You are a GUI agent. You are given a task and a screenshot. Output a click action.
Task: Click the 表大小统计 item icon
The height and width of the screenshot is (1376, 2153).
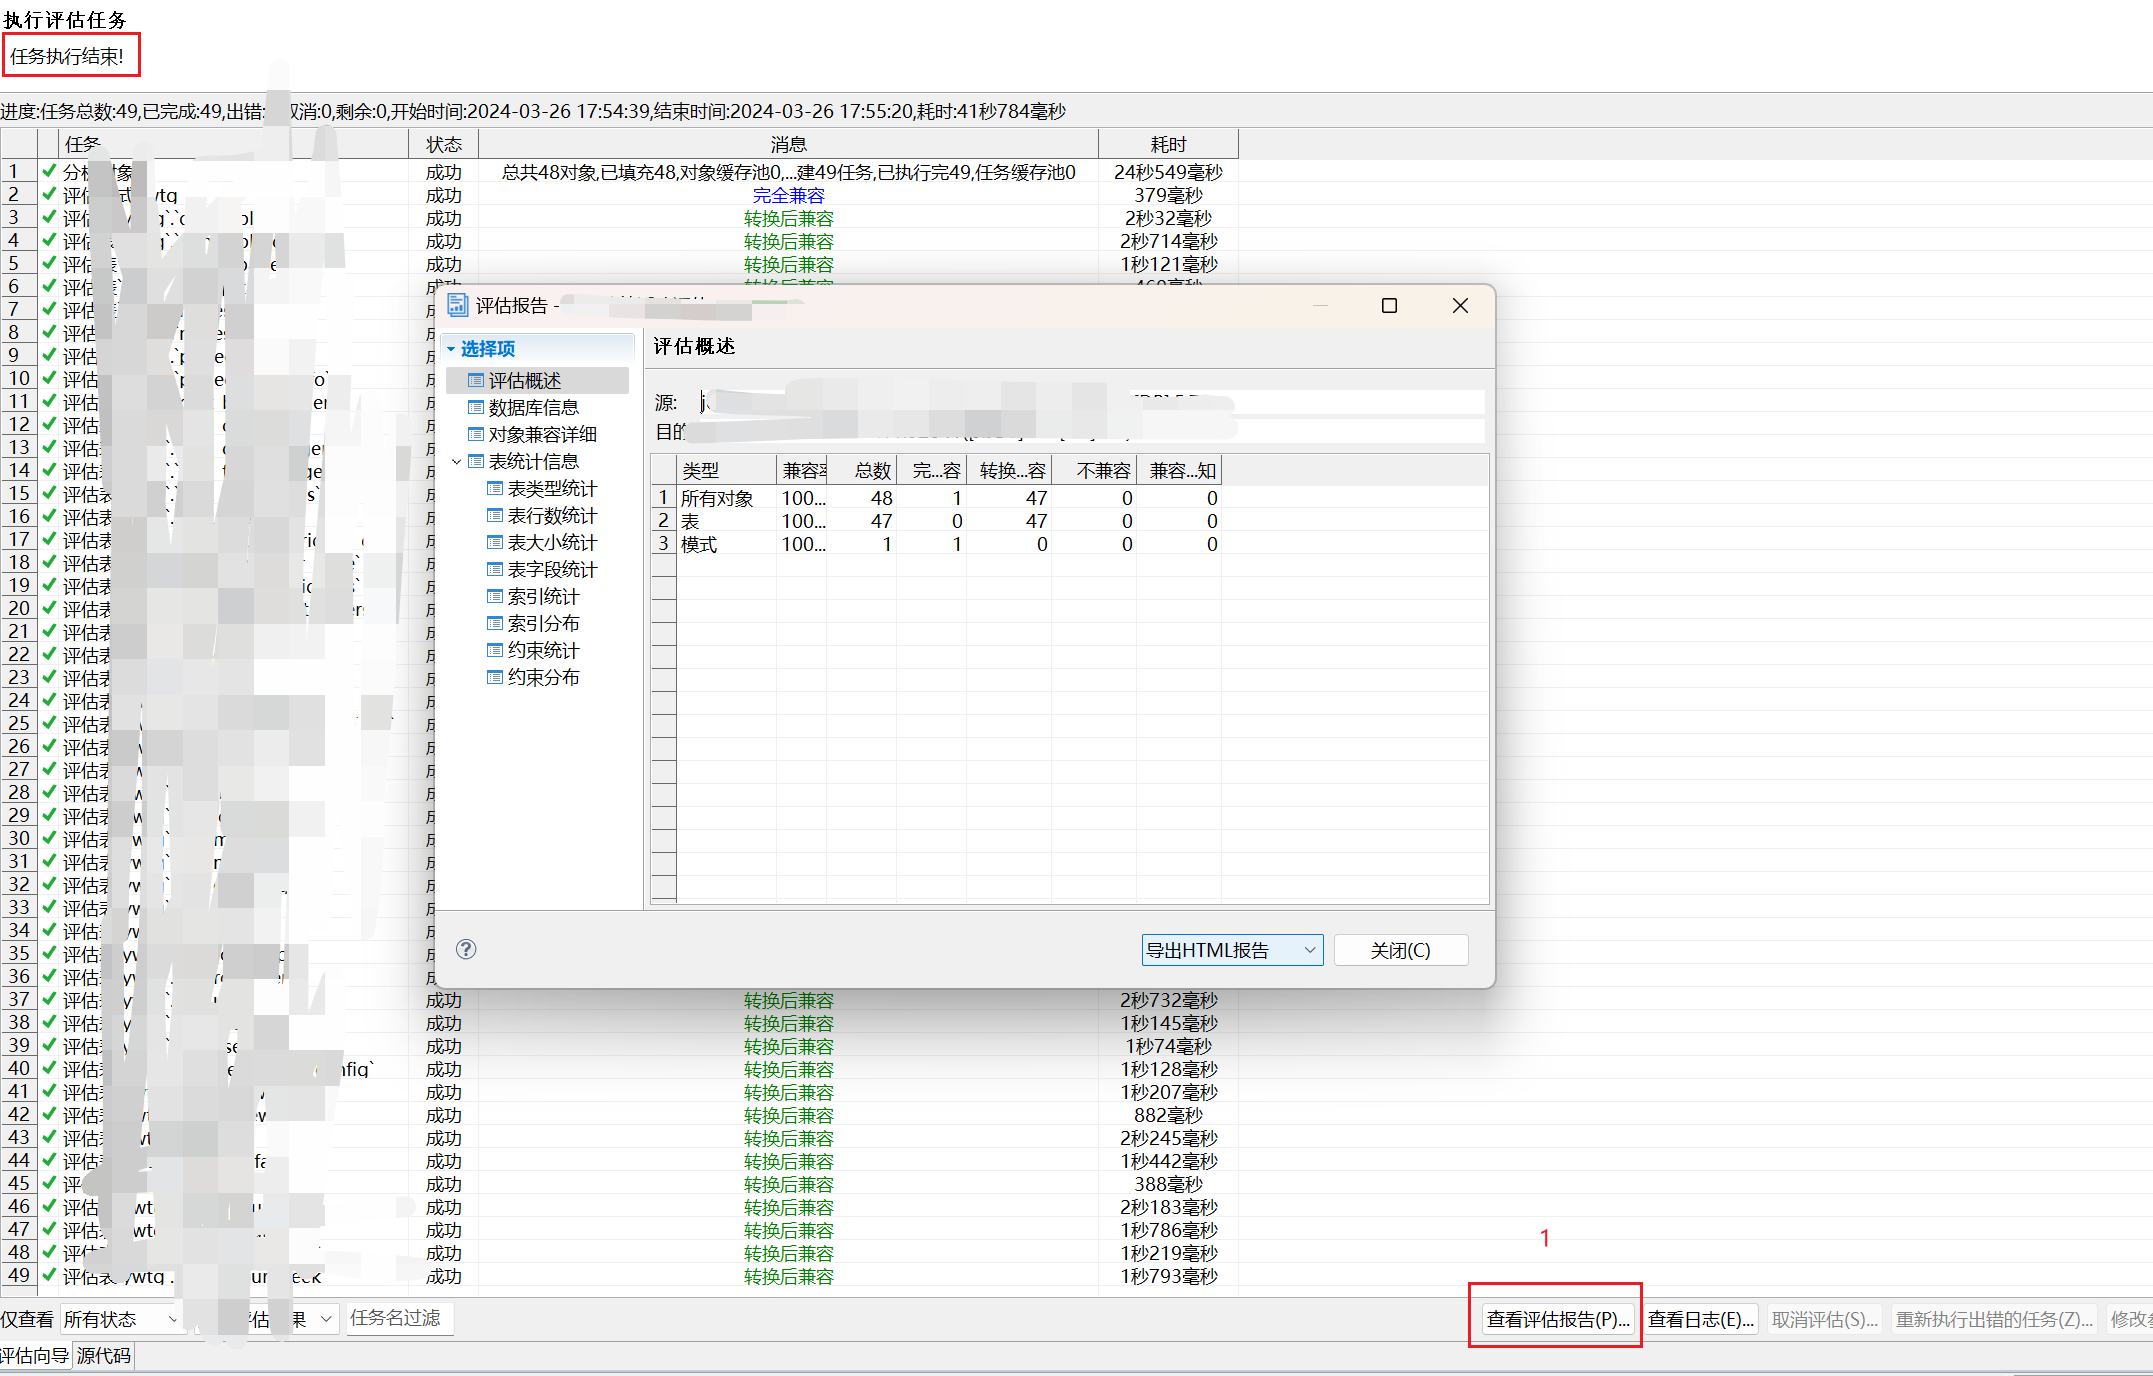(495, 543)
